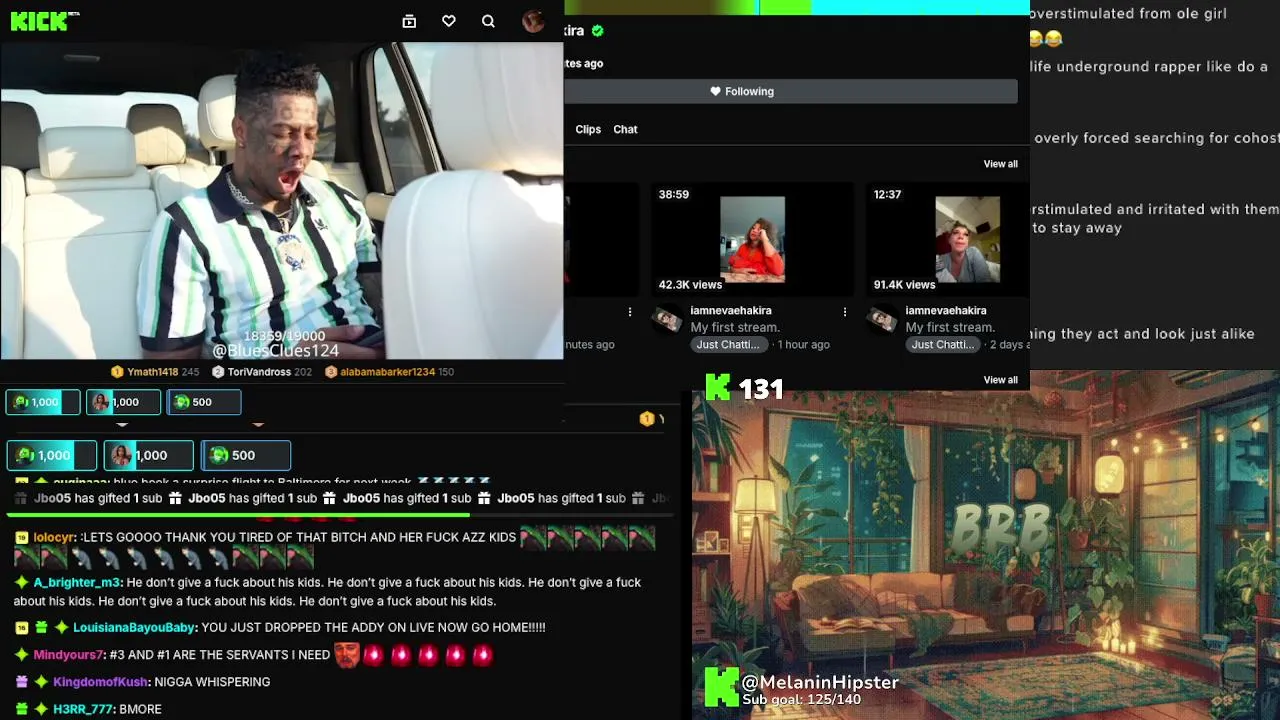Click the Just Chatting tag under the 12:37 video
The width and height of the screenshot is (1280, 720).
943,345
